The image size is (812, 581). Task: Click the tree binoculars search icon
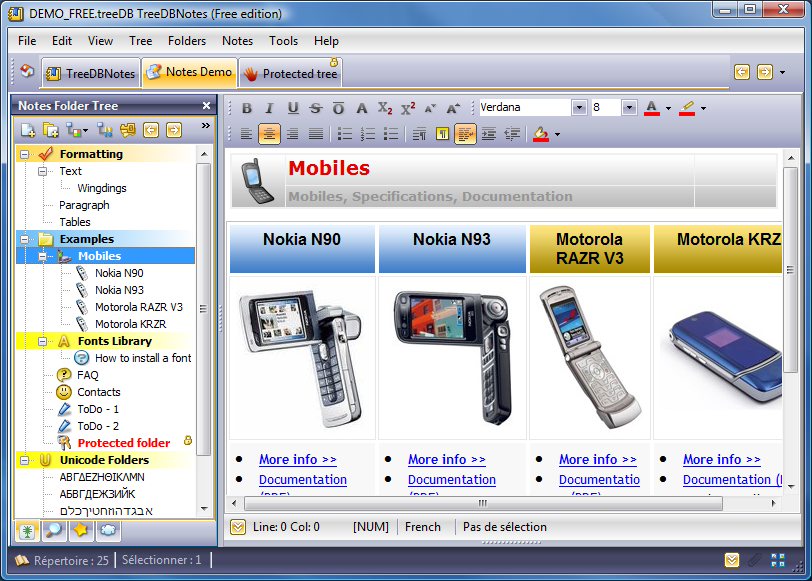[x=105, y=130]
